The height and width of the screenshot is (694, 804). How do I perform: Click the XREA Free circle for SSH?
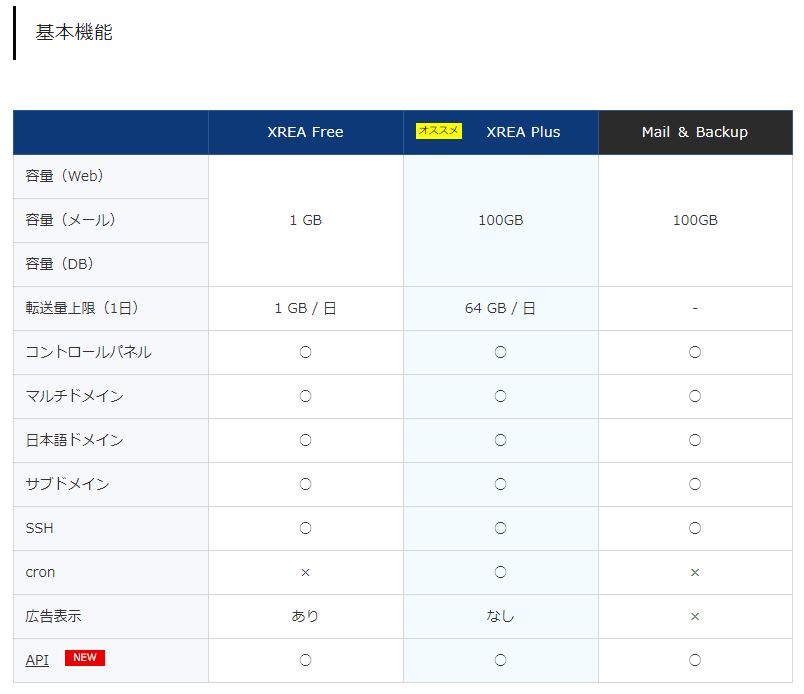[x=306, y=528]
